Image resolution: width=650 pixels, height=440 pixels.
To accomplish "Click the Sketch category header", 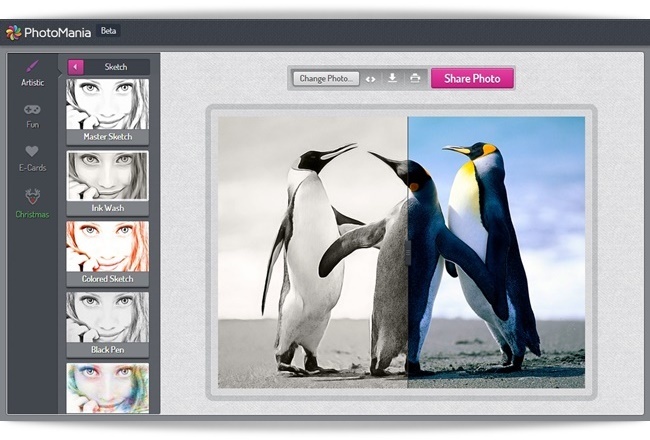I will click(116, 67).
